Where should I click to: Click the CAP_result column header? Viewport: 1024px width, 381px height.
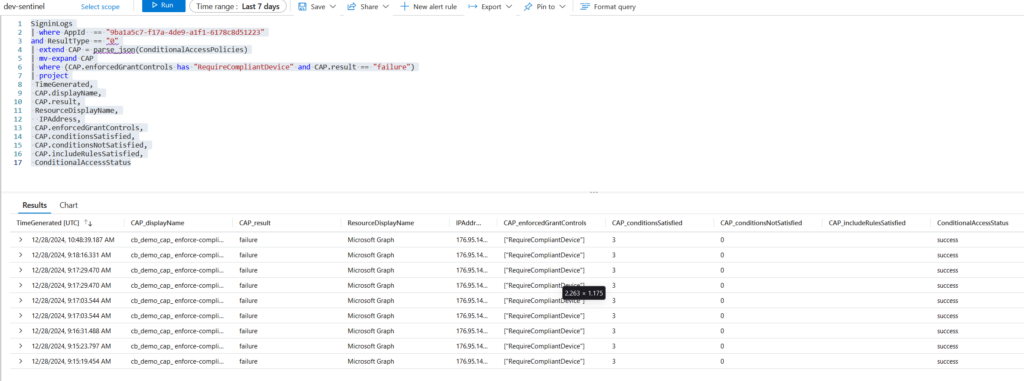pyautogui.click(x=255, y=223)
